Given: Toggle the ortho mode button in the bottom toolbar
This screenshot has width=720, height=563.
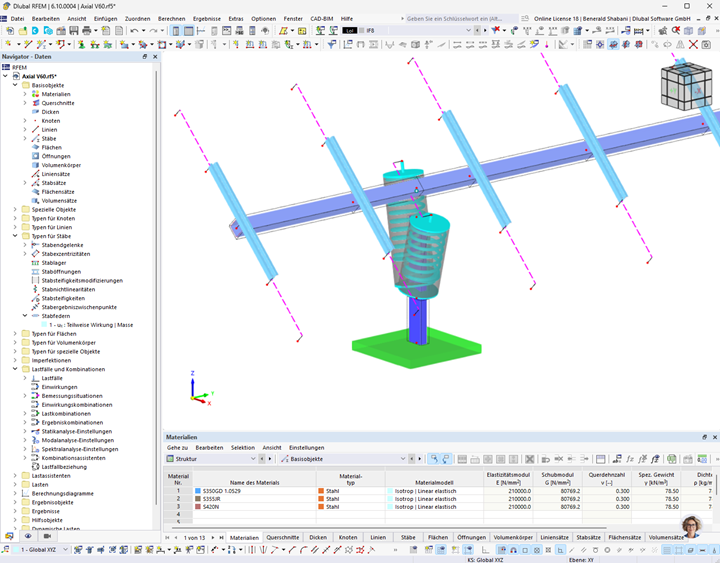Looking at the screenshot, I should [560, 550].
